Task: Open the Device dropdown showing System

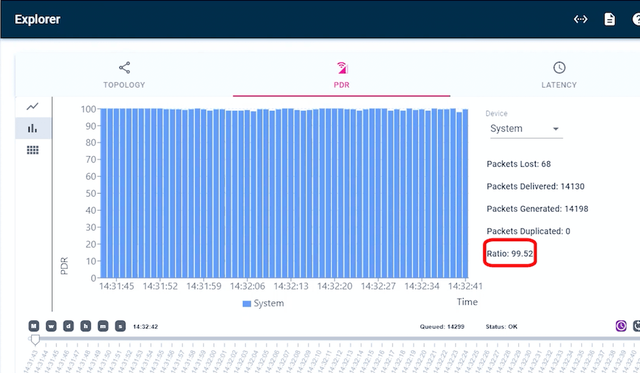Action: click(526, 129)
